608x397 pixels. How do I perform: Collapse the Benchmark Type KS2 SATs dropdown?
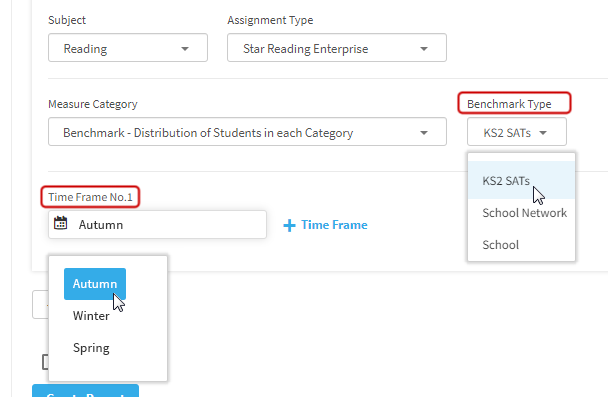516,132
